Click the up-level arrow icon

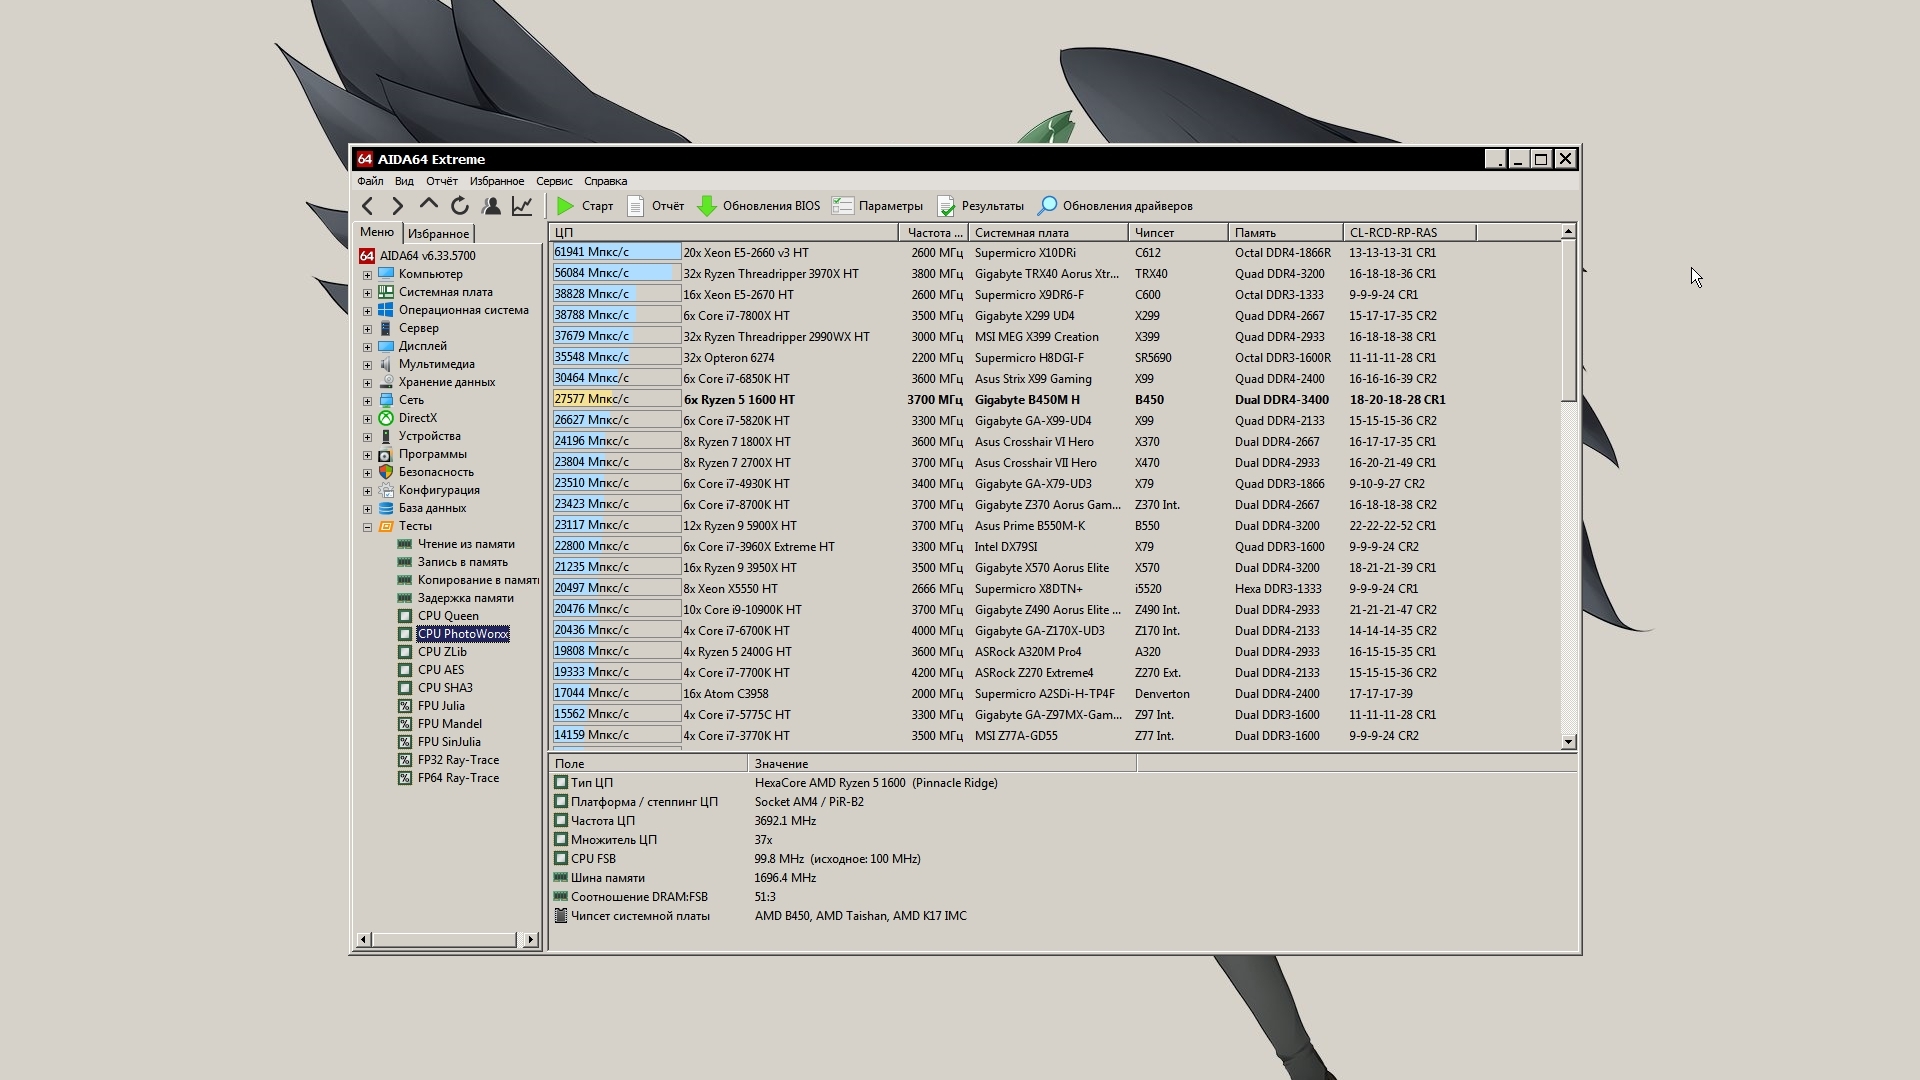click(429, 205)
